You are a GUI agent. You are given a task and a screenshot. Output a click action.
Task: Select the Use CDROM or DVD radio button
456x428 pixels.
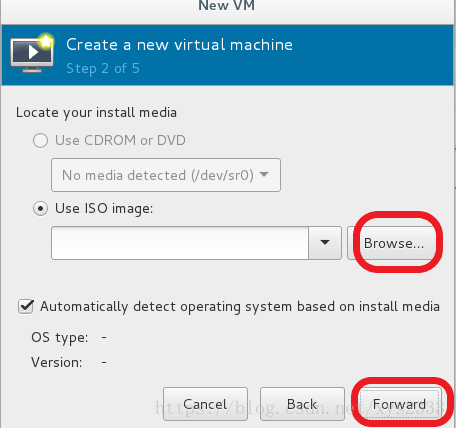click(x=40, y=140)
